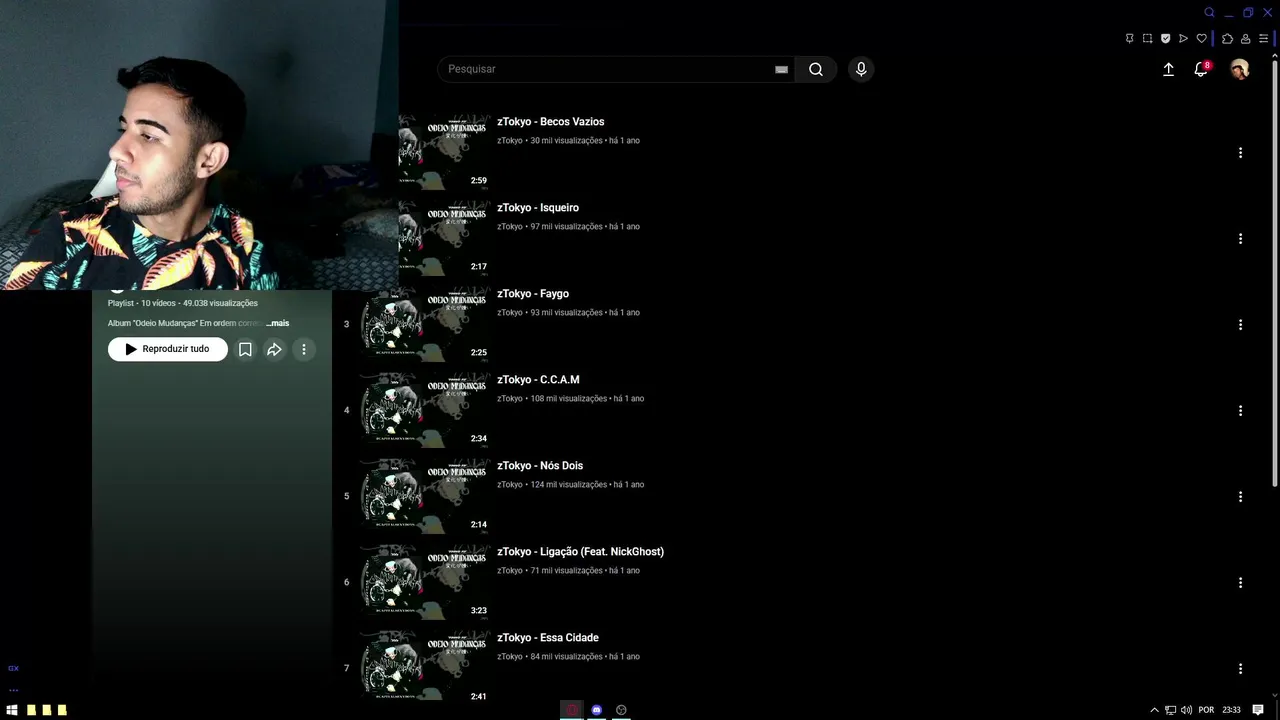
Task: Bookmark page with the heart icon
Action: click(1201, 39)
